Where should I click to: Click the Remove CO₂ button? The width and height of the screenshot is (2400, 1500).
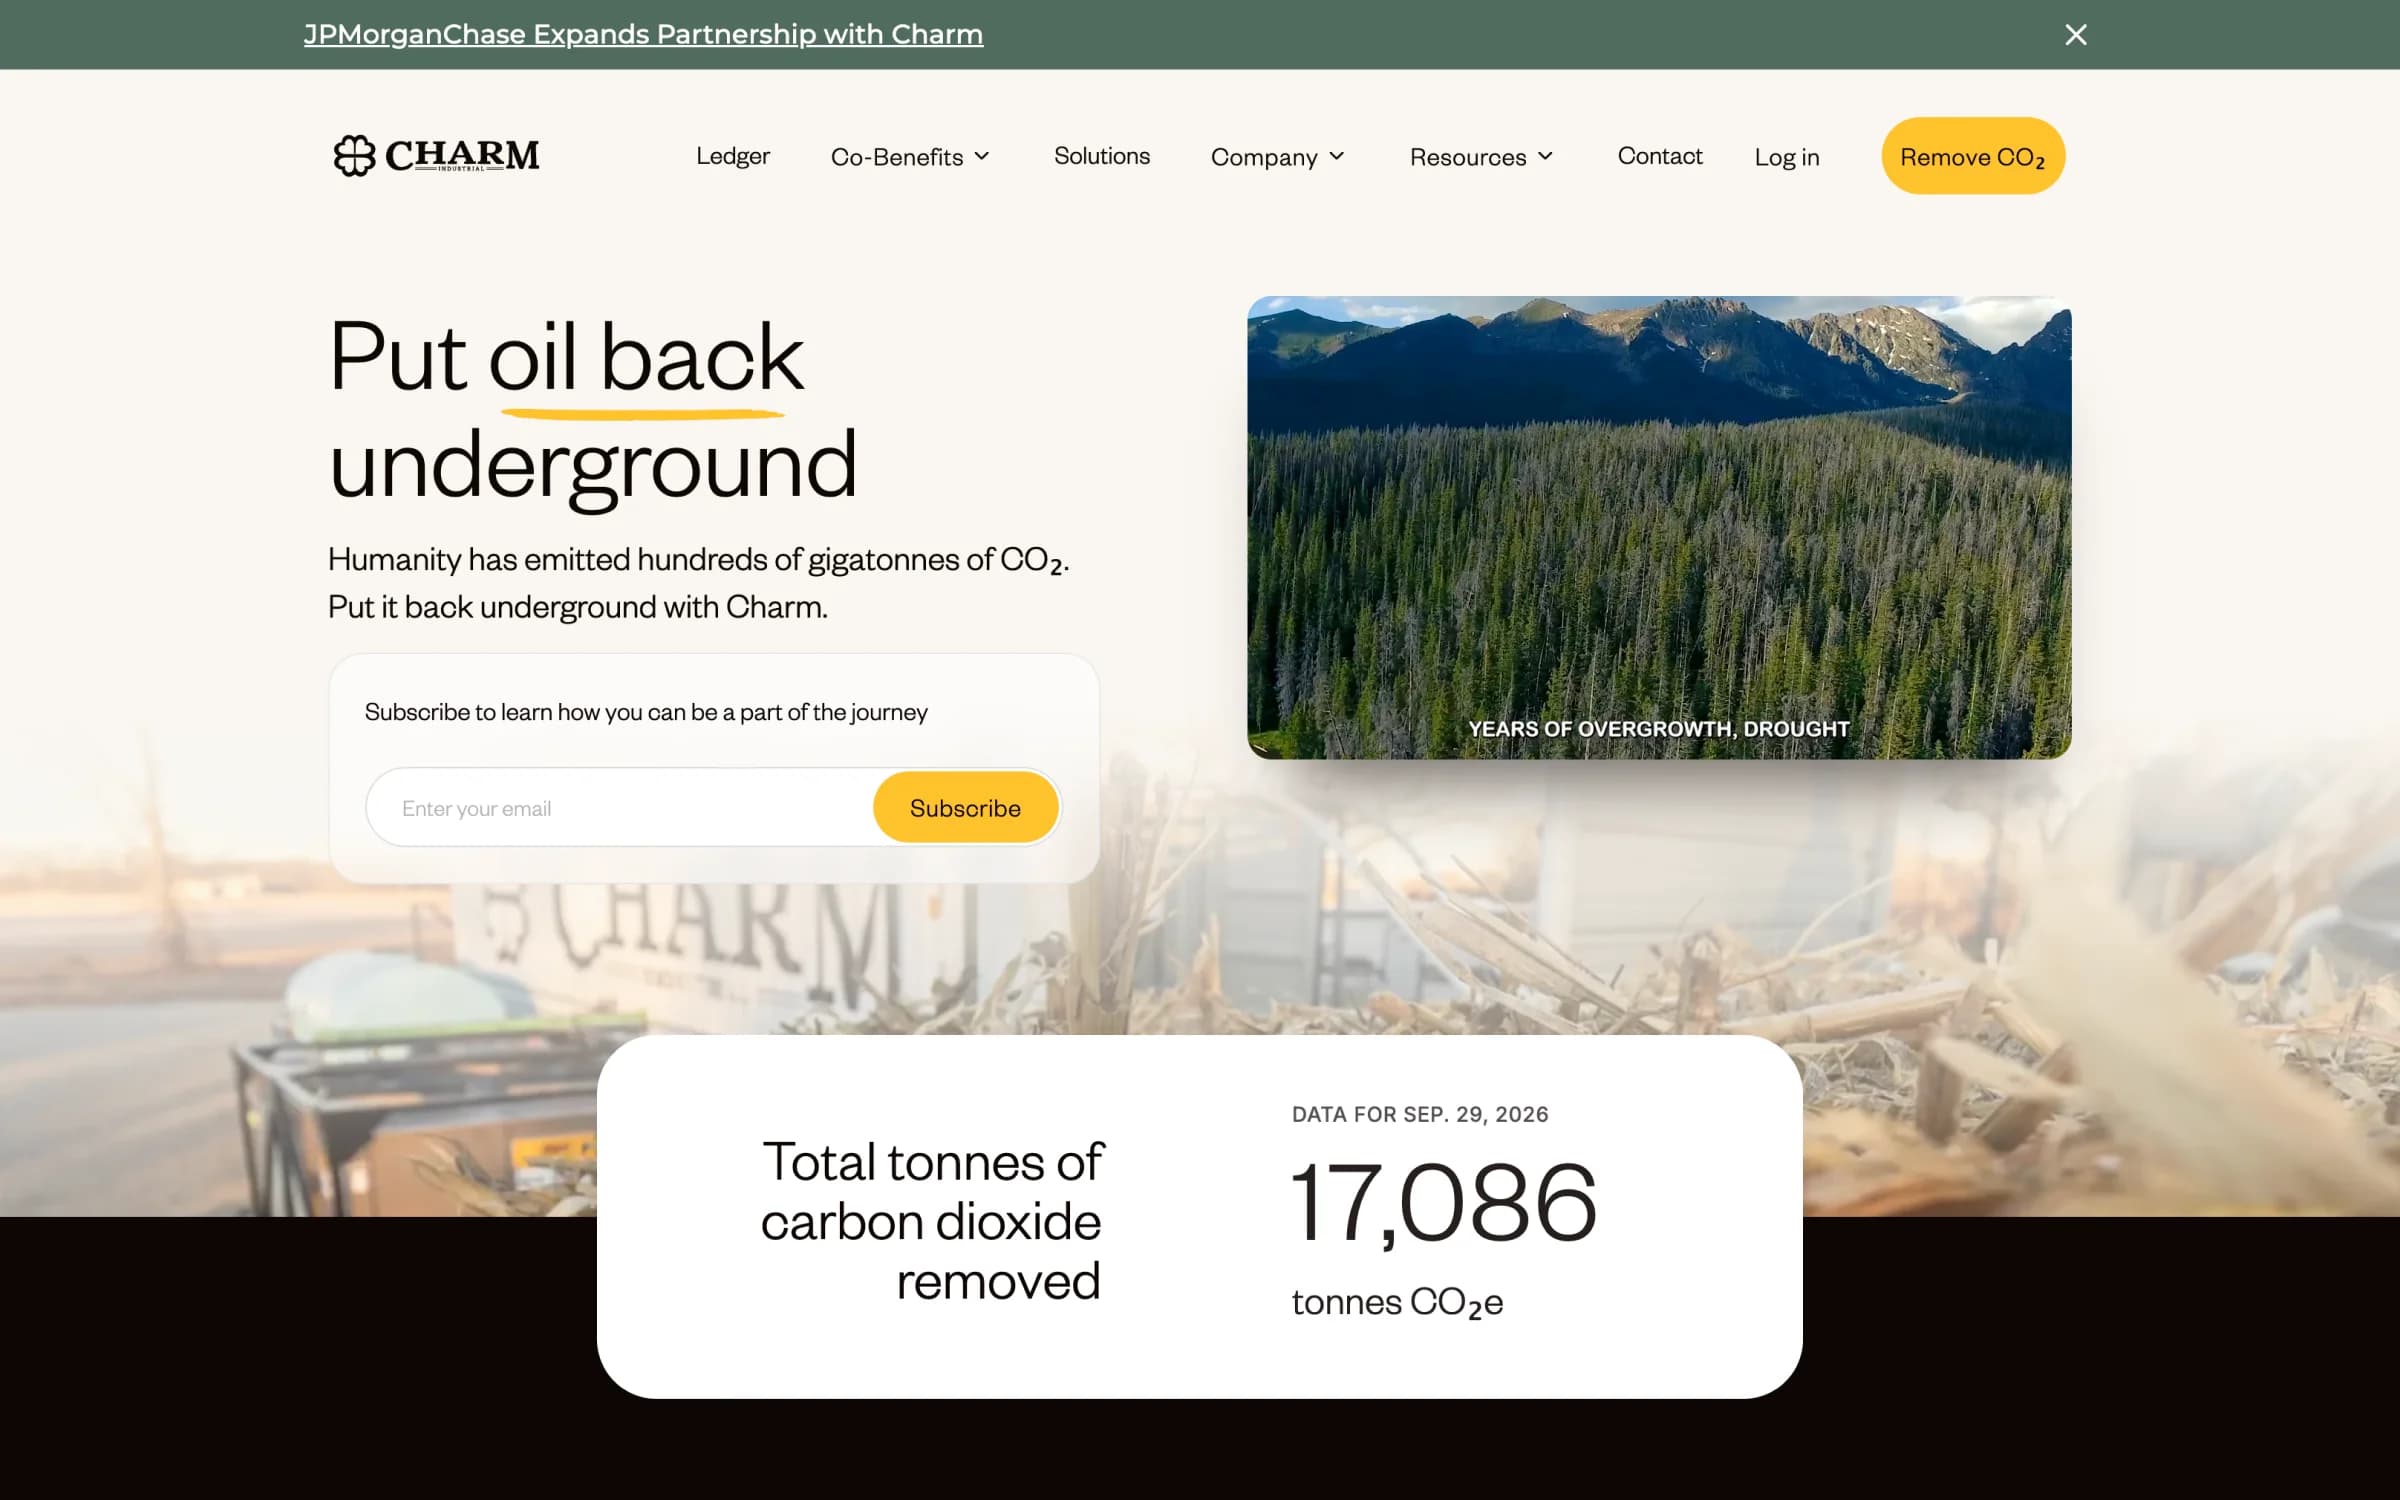pyautogui.click(x=1973, y=156)
